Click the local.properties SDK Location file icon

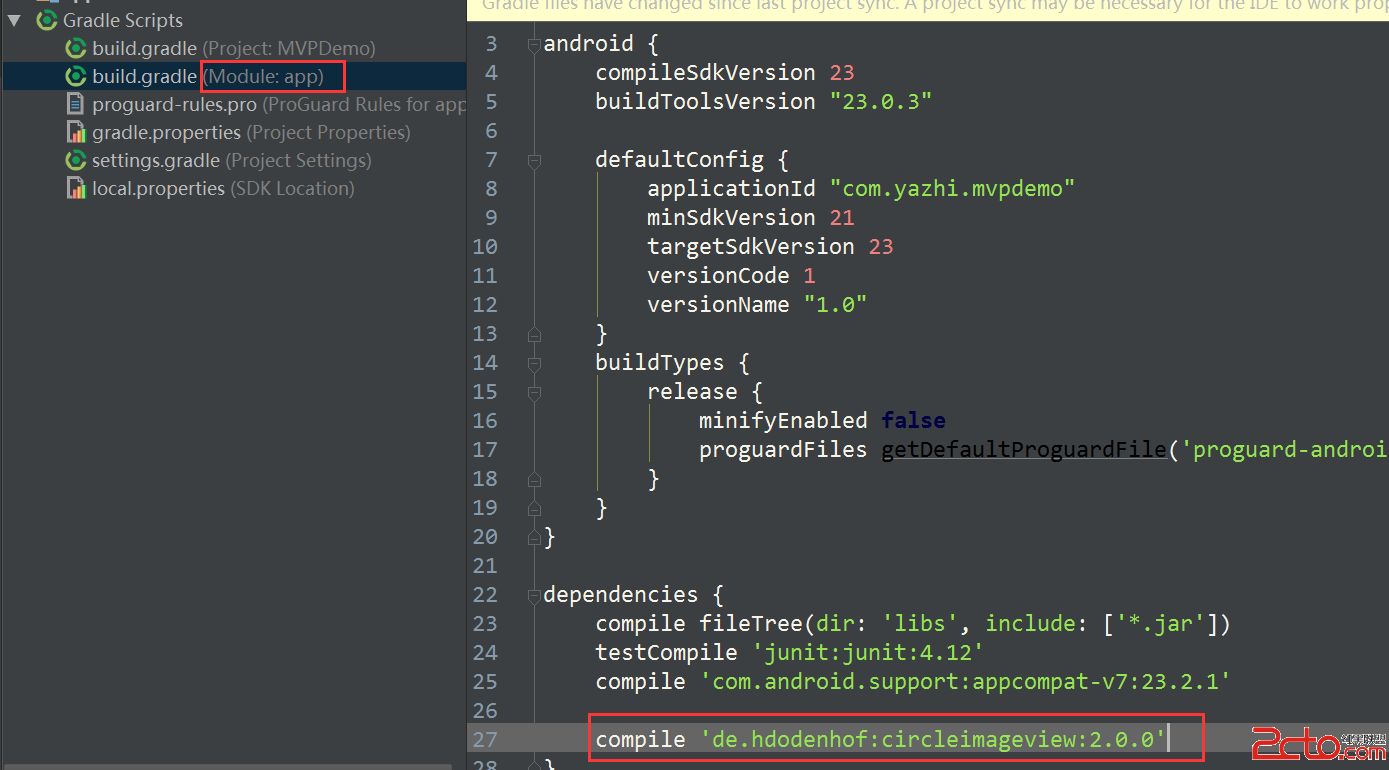[76, 188]
